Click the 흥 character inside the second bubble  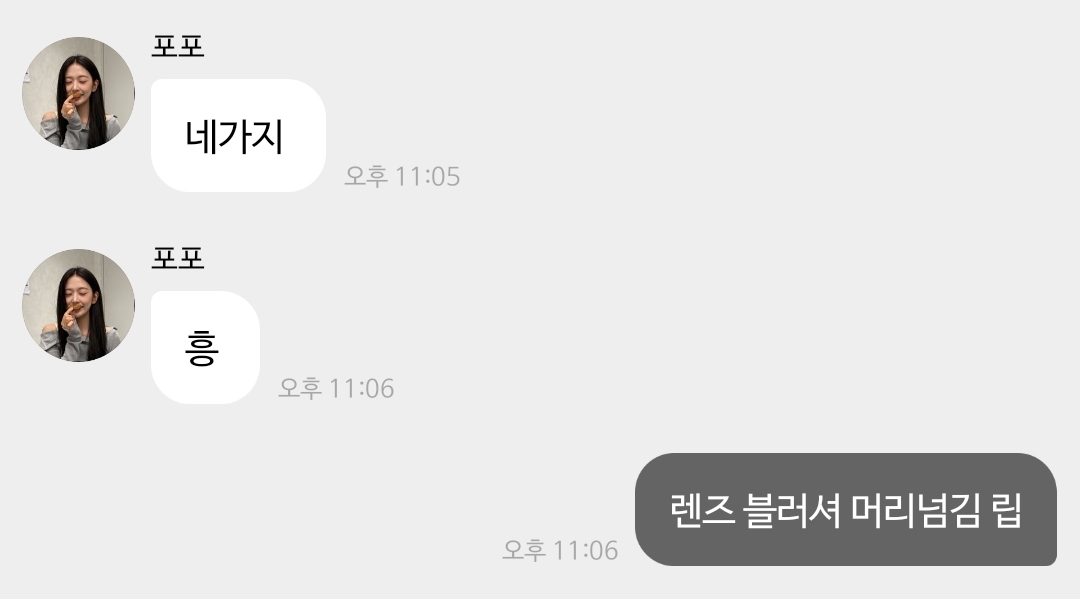pyautogui.click(x=202, y=348)
